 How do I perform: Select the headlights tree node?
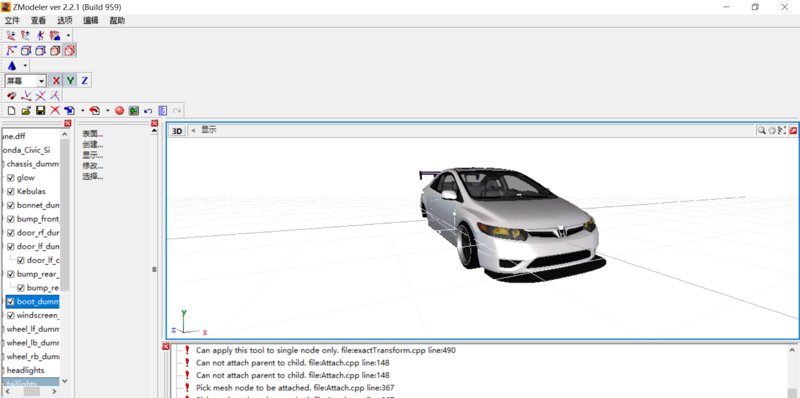[x=26, y=370]
